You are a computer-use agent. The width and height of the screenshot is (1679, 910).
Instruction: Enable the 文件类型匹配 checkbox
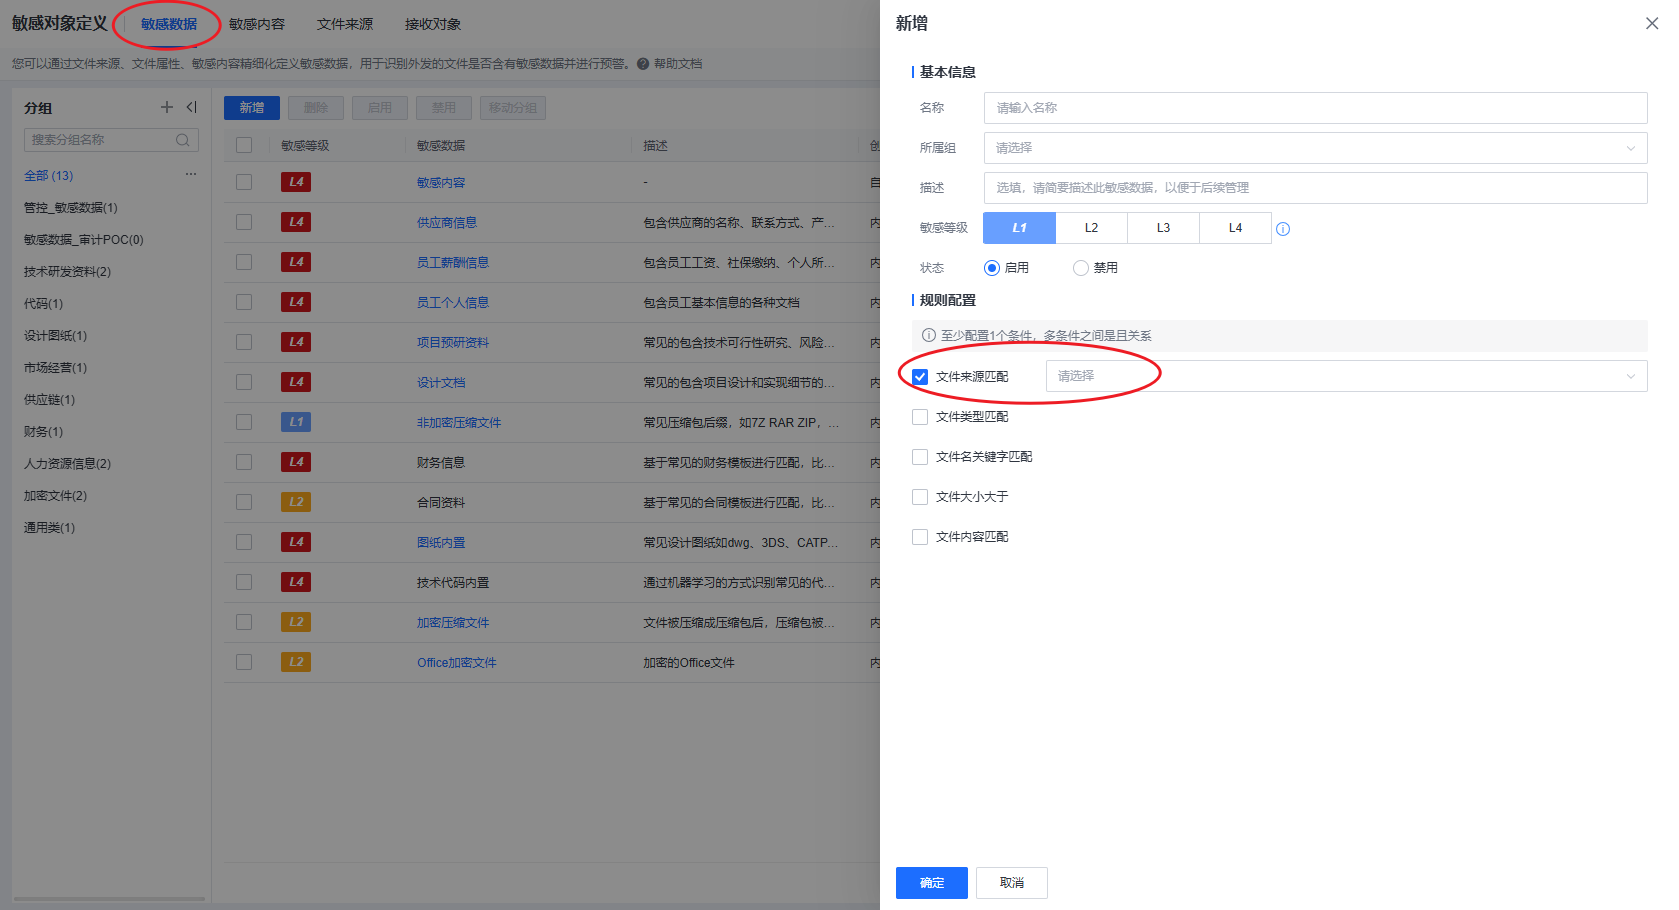920,417
